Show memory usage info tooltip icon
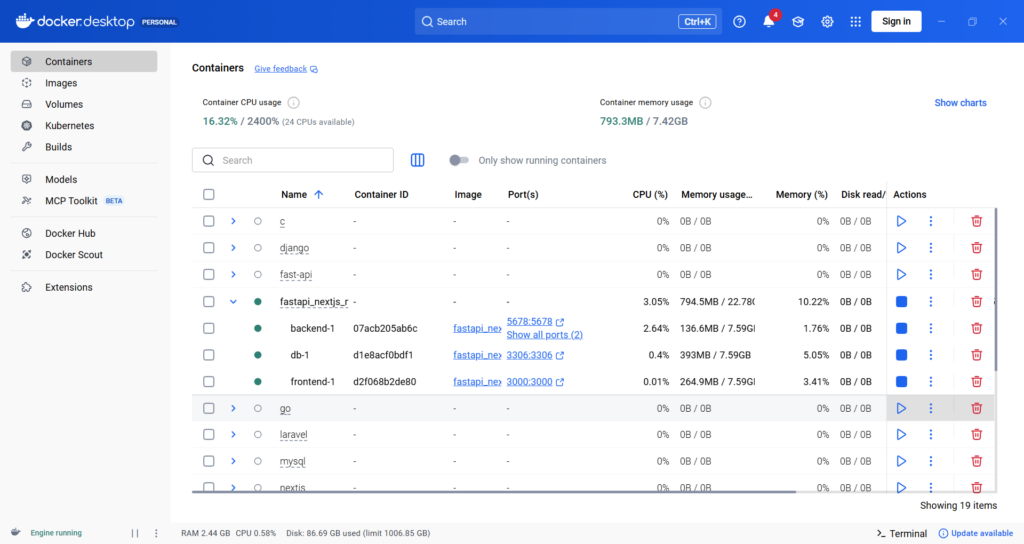 pos(705,103)
